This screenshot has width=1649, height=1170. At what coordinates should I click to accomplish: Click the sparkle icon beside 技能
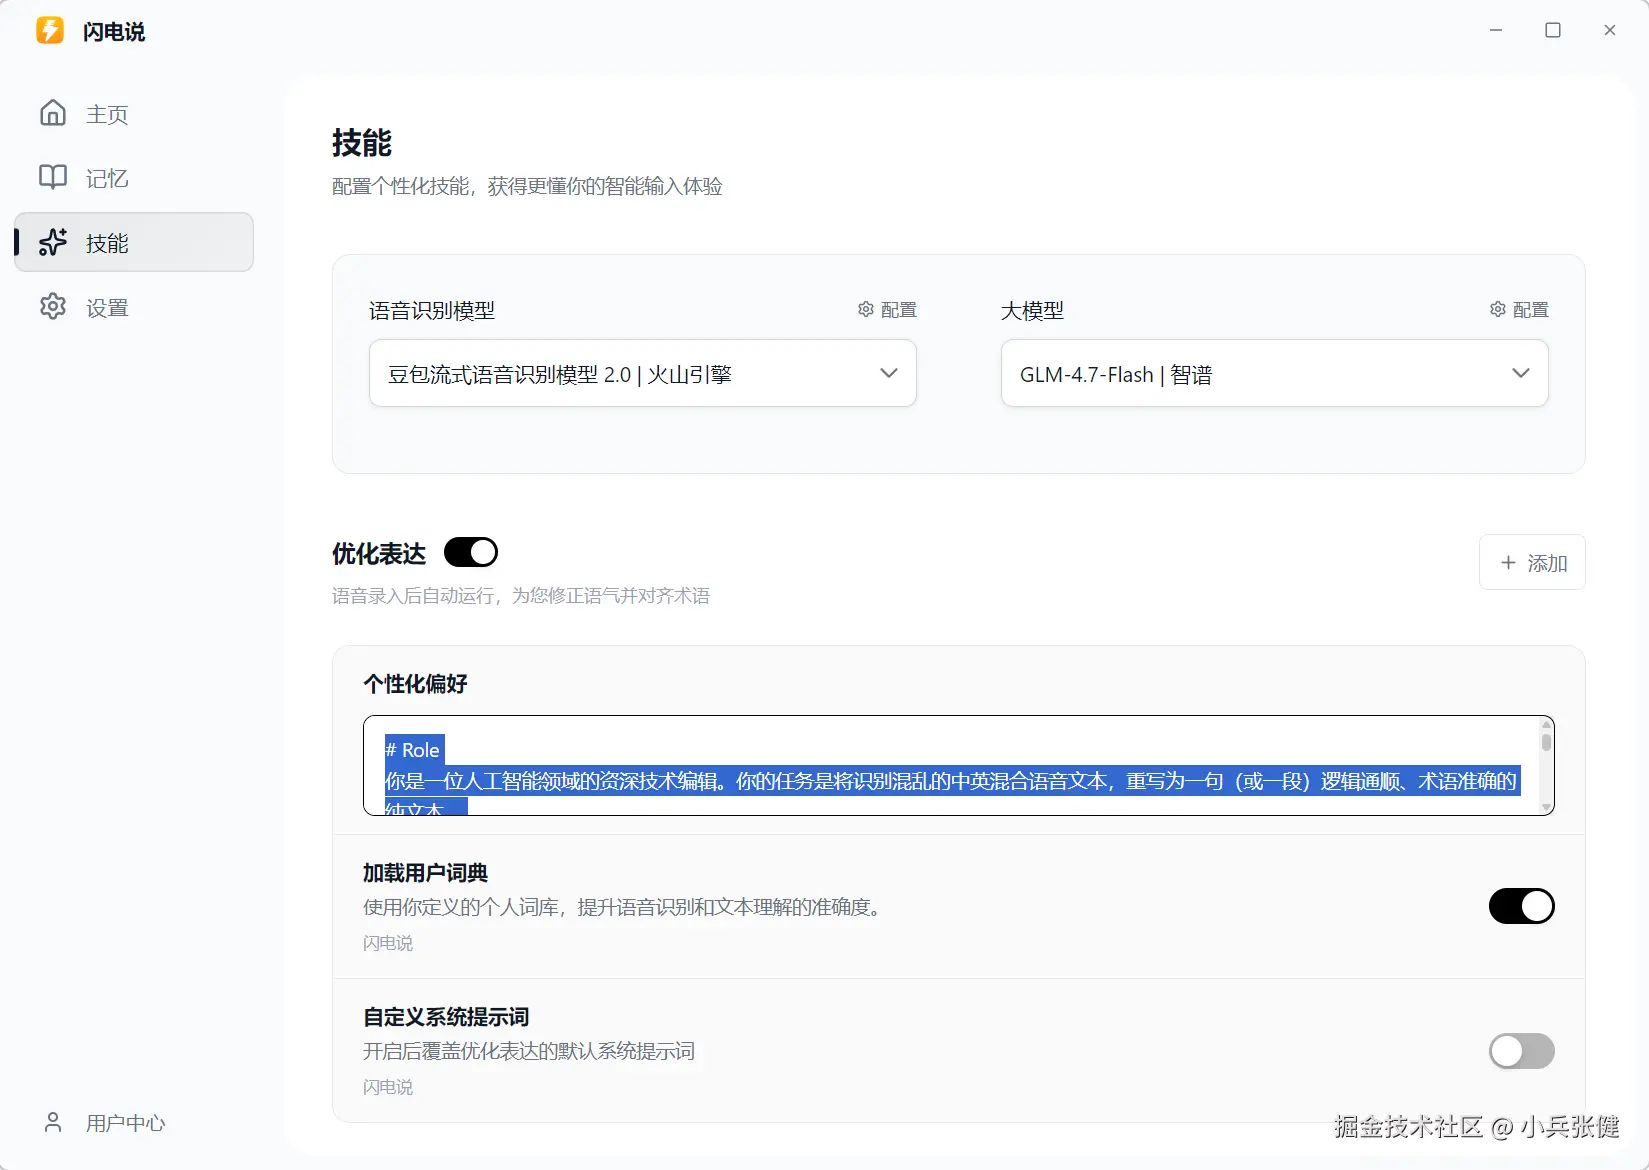pyautogui.click(x=53, y=242)
